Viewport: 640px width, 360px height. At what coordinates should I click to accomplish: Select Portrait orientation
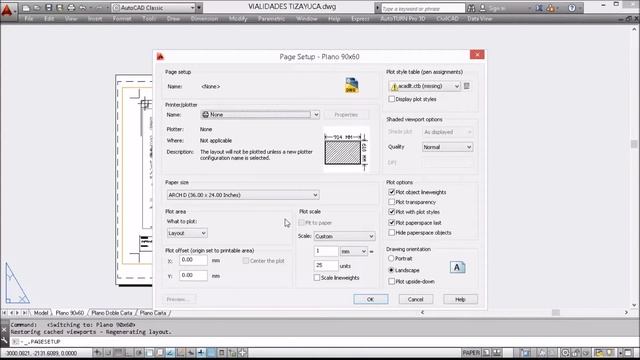click(x=391, y=258)
